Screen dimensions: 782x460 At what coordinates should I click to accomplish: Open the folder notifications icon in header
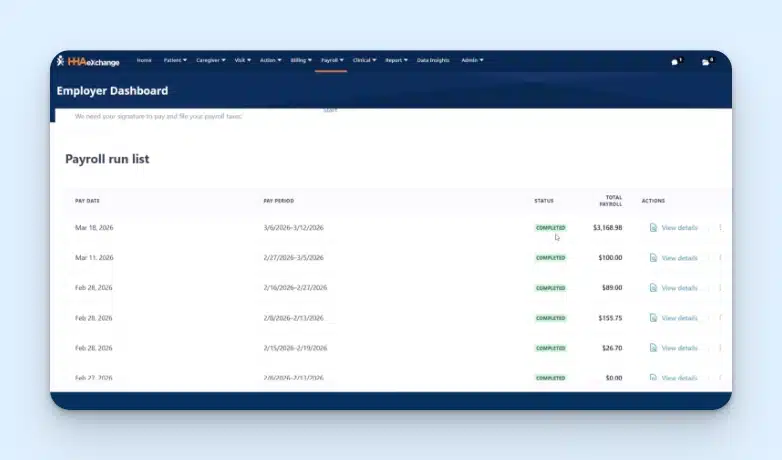pos(706,62)
